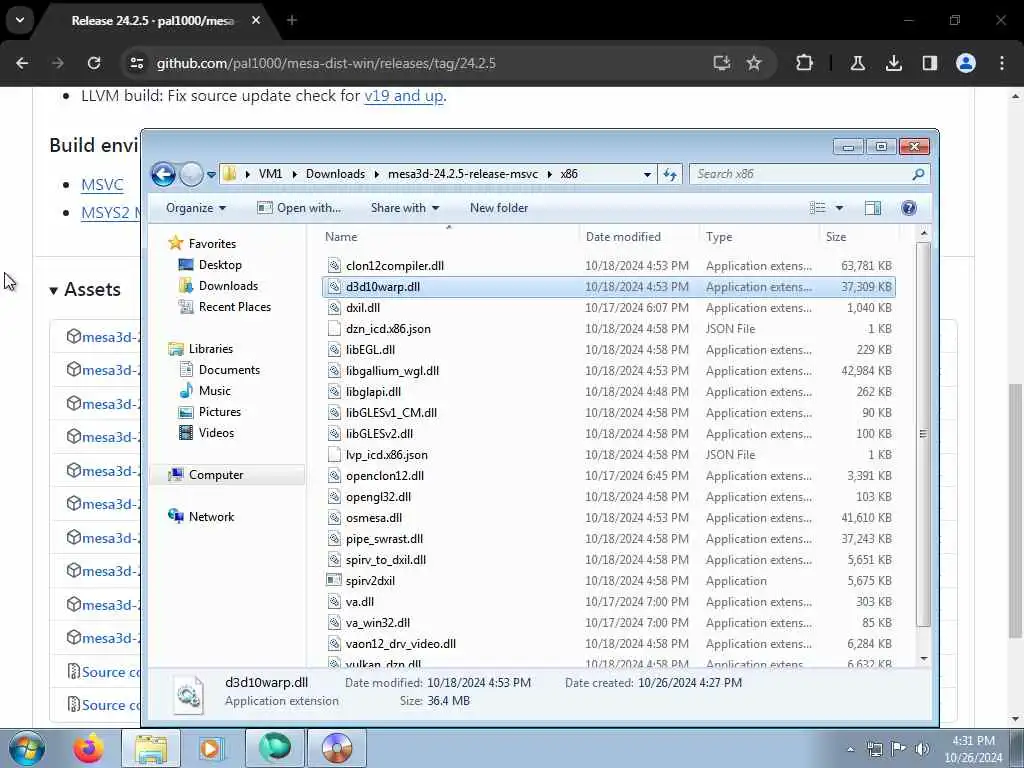Open the Organize menu
Viewport: 1024px width, 768px height.
(x=195, y=208)
